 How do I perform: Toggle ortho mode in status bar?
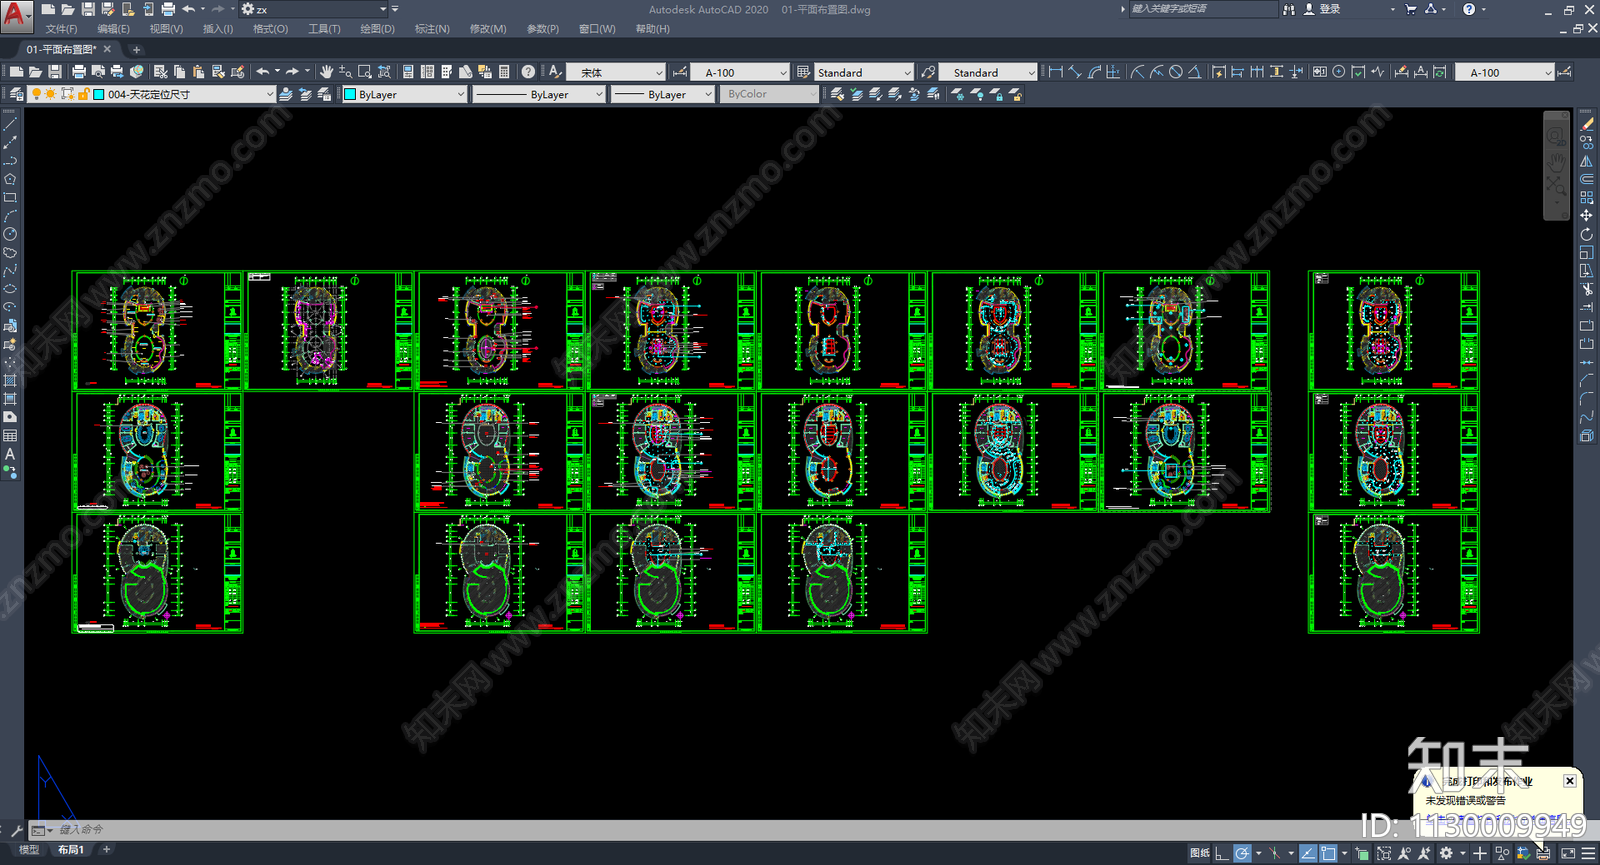click(1222, 853)
